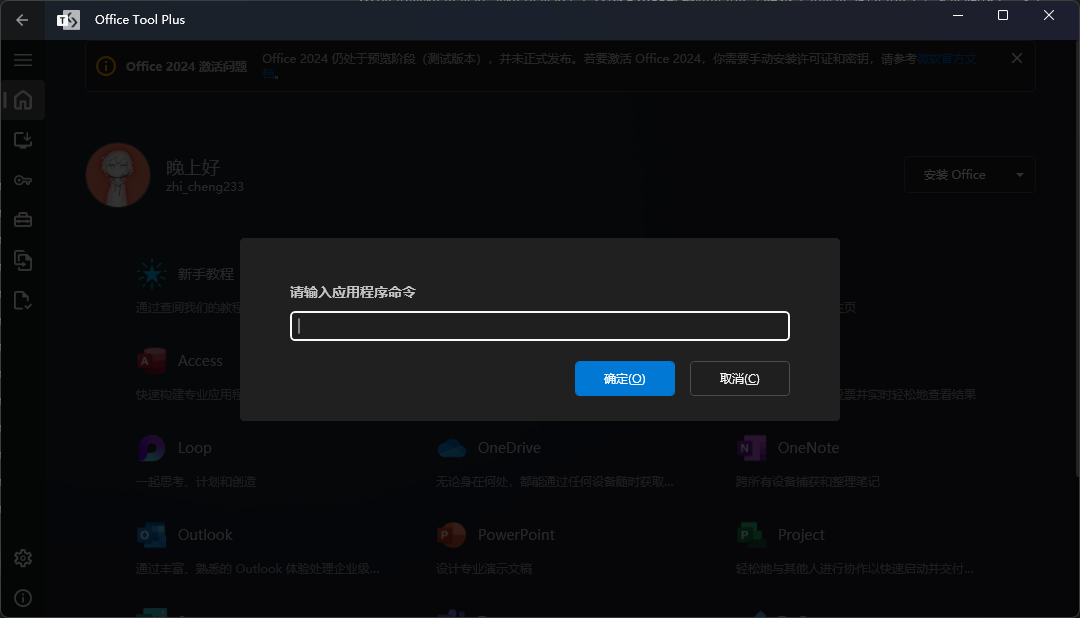Click inside the command input field
The image size is (1080, 618).
(x=540, y=326)
